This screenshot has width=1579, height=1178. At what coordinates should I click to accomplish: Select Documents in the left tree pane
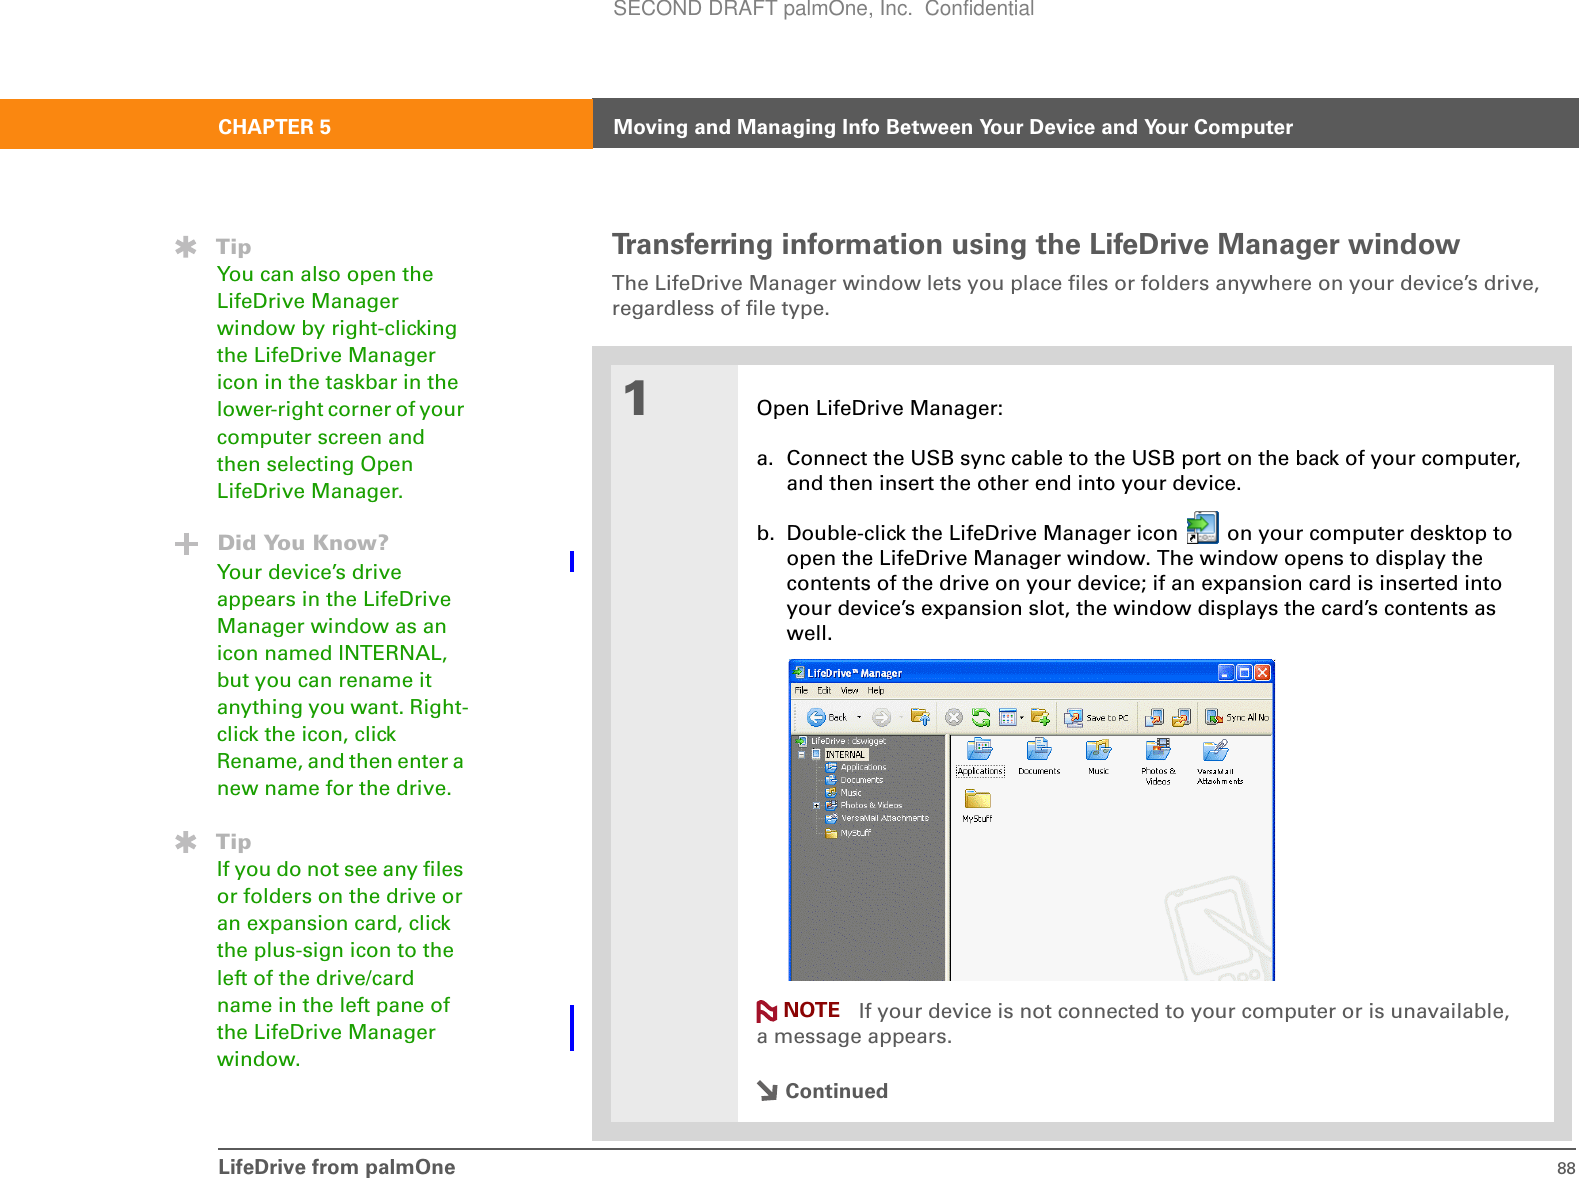855,780
